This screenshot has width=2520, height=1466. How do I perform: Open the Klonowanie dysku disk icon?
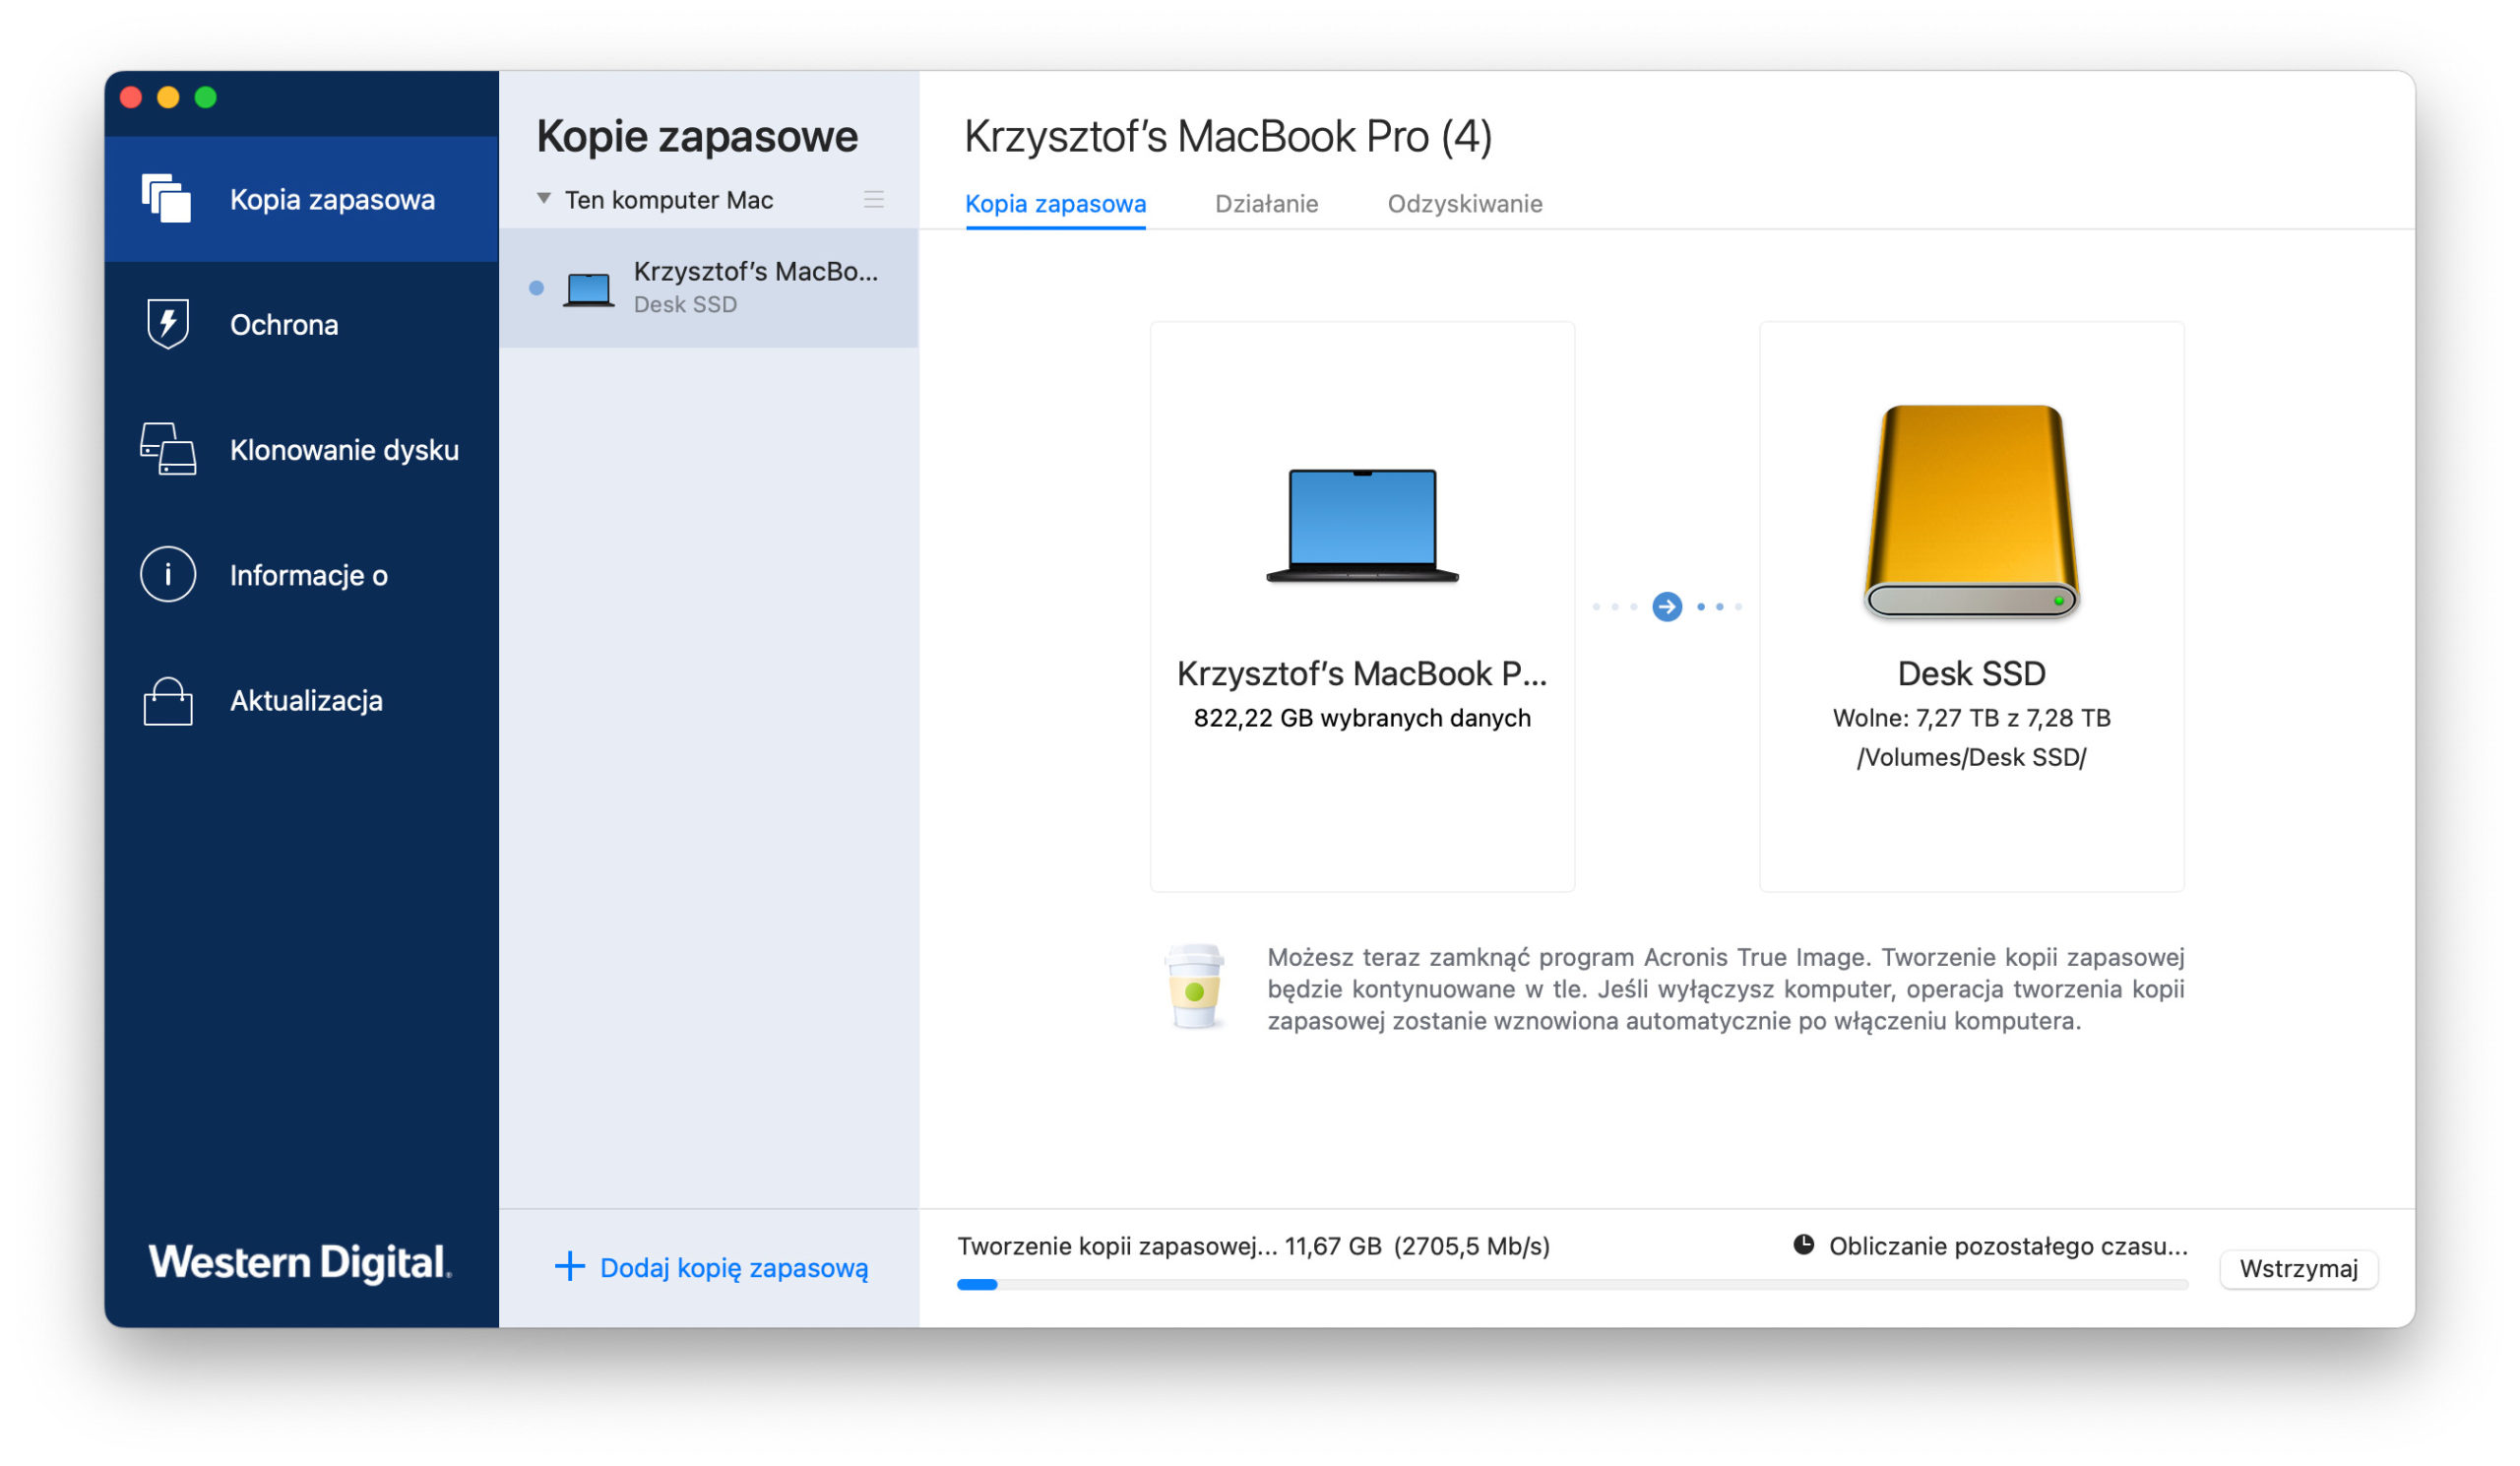168,449
